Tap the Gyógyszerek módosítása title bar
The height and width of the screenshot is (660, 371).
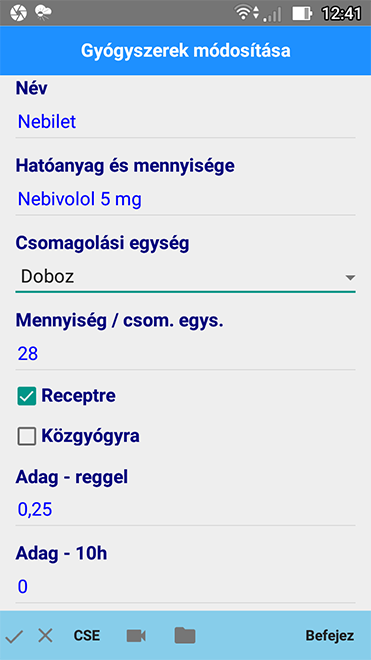(x=185, y=51)
